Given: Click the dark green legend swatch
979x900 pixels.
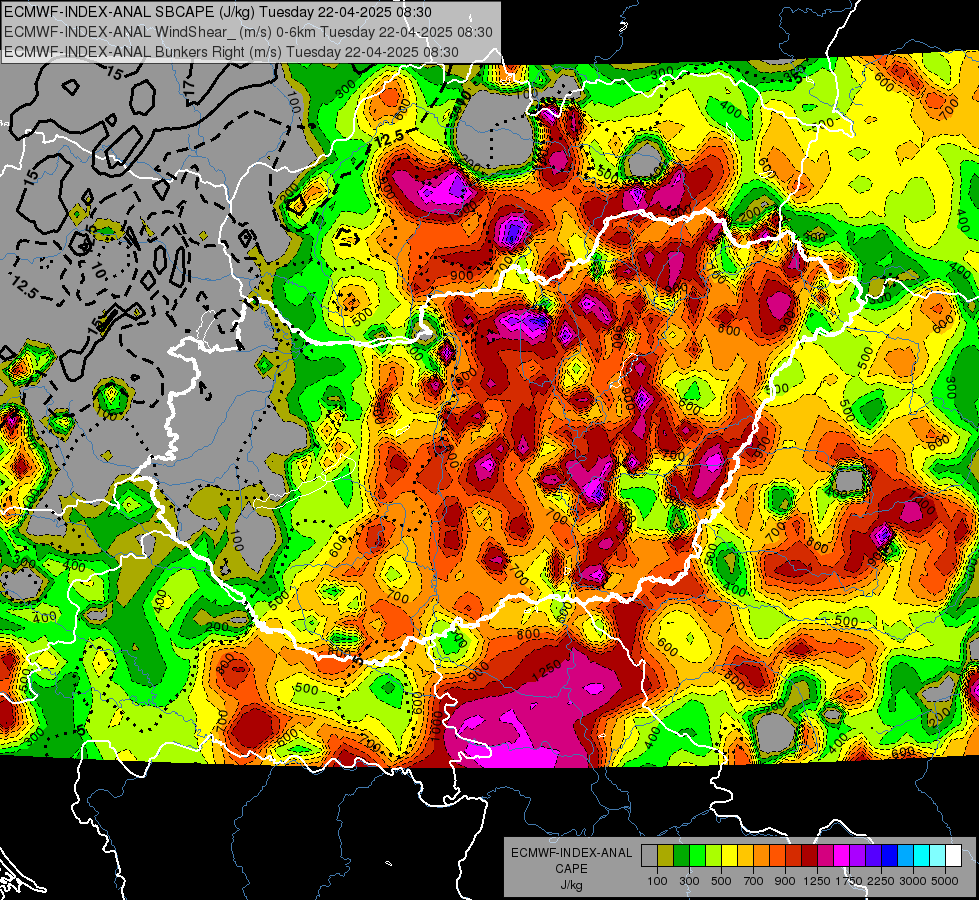Looking at the screenshot, I should 682,855.
